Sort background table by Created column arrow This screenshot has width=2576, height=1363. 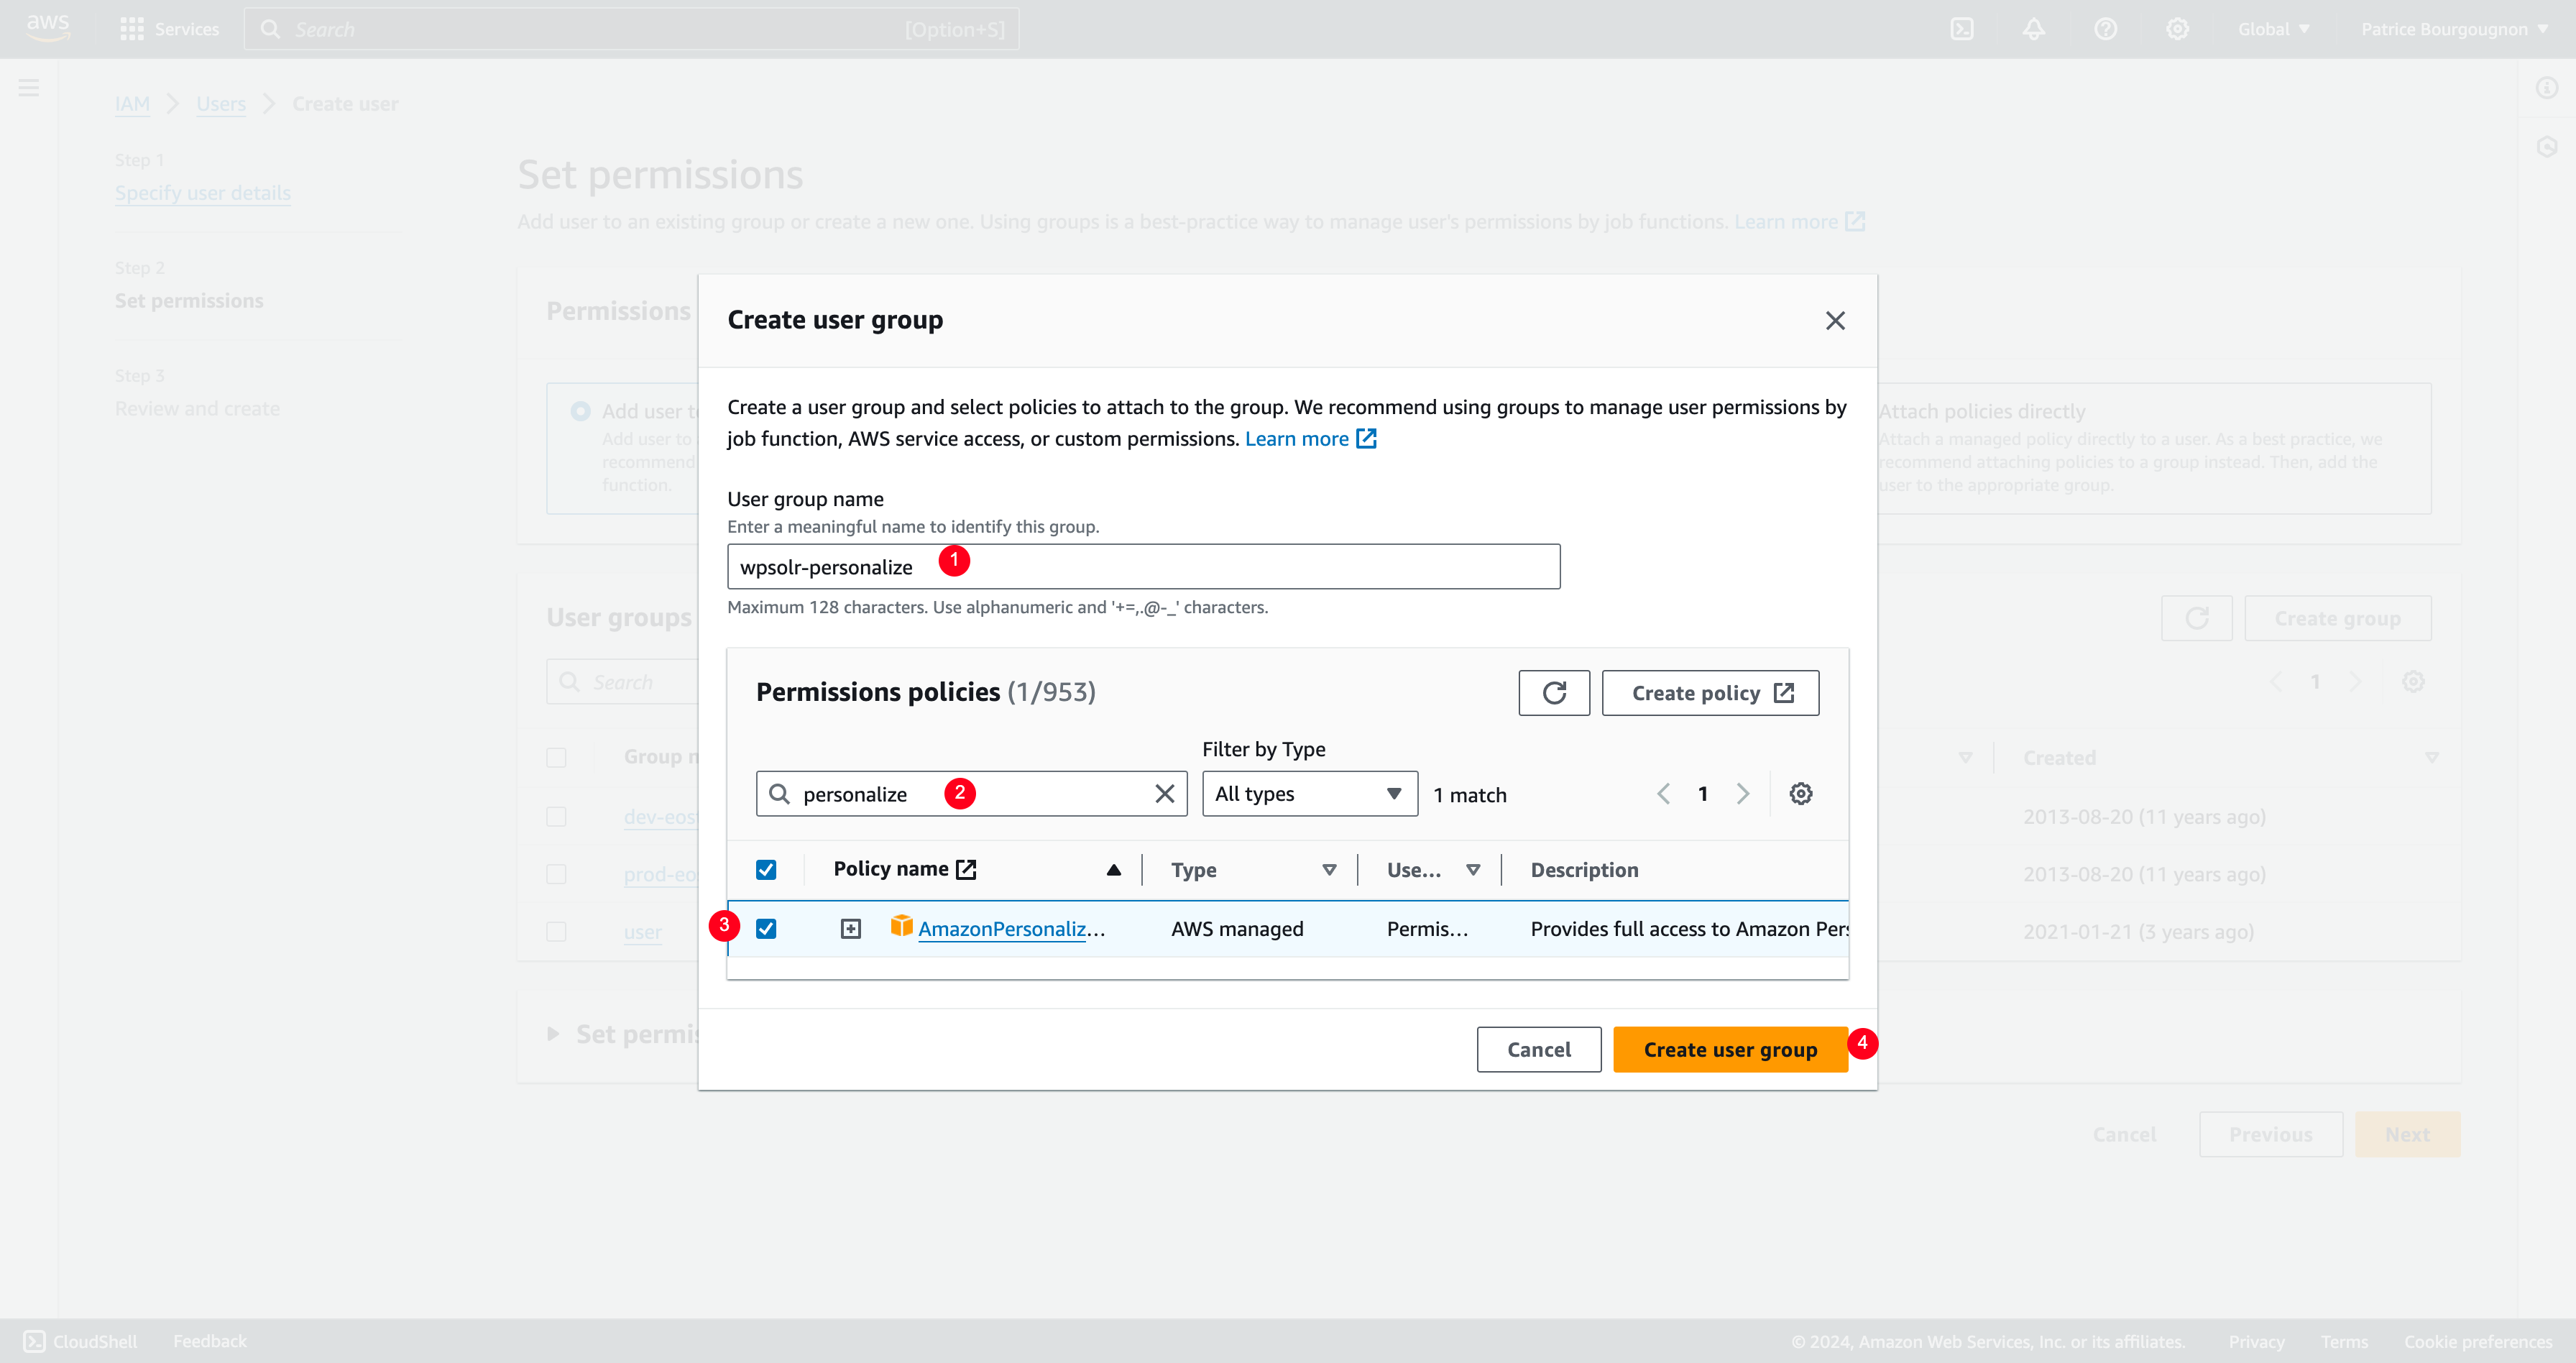pos(2432,757)
